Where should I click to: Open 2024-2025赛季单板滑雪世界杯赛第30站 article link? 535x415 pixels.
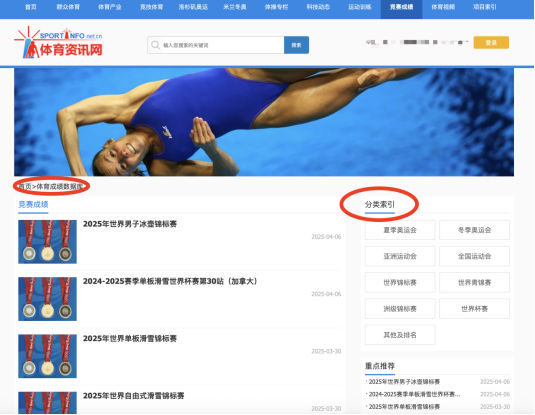pos(170,281)
